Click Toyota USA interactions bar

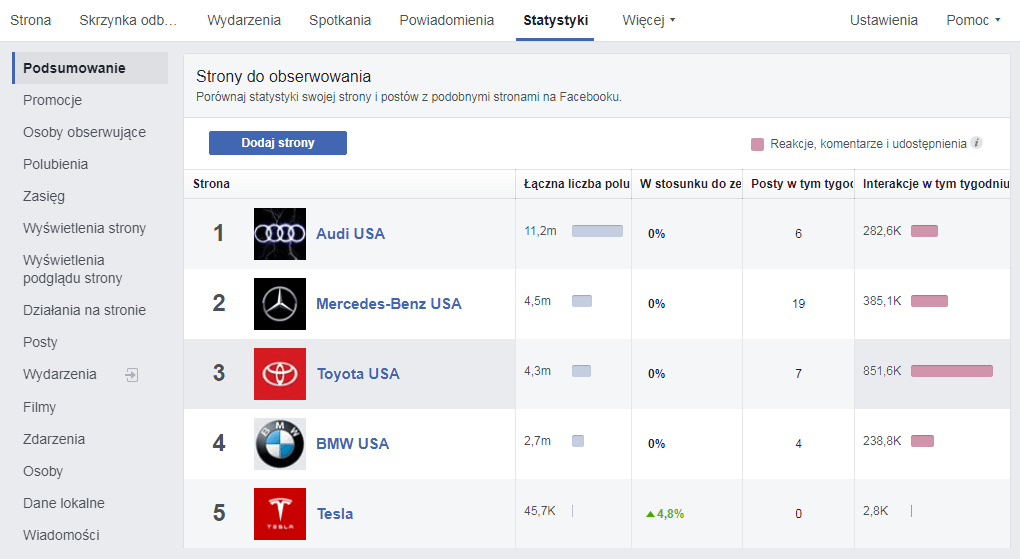coord(951,371)
